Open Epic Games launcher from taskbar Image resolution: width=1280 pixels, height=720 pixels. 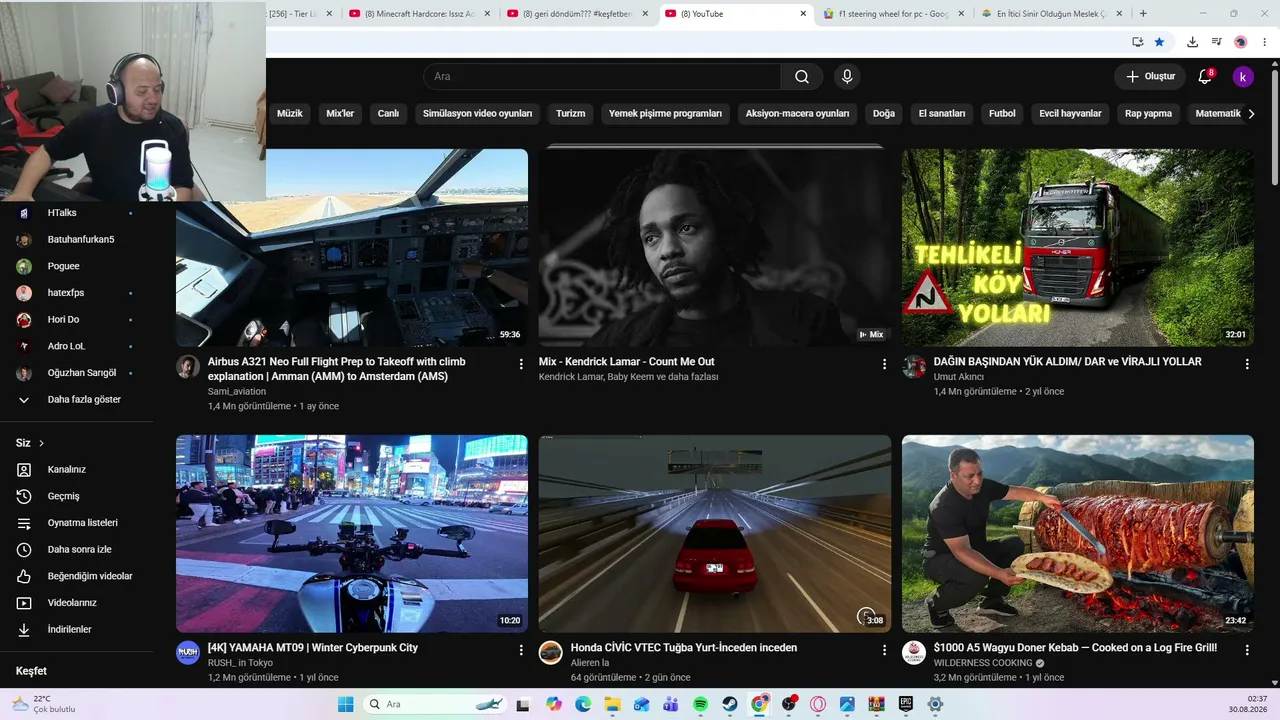click(x=906, y=704)
